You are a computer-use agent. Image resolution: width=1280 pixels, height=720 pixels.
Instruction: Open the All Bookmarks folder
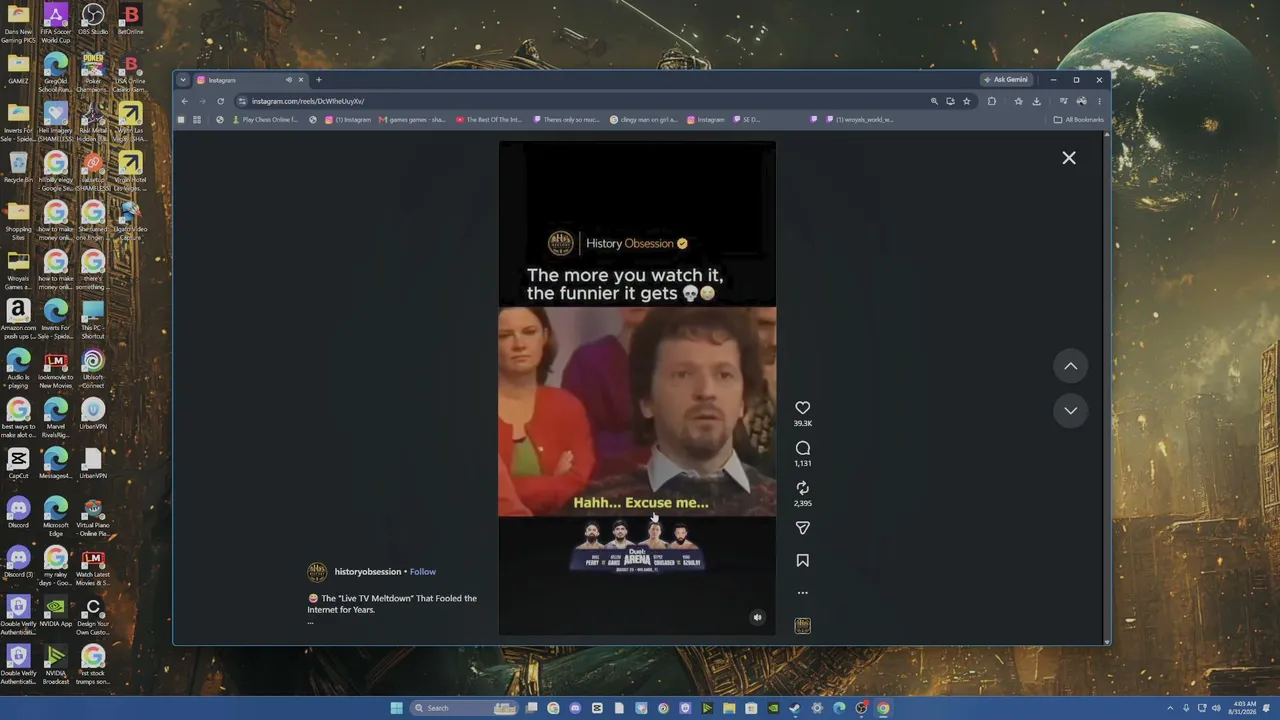(1079, 120)
